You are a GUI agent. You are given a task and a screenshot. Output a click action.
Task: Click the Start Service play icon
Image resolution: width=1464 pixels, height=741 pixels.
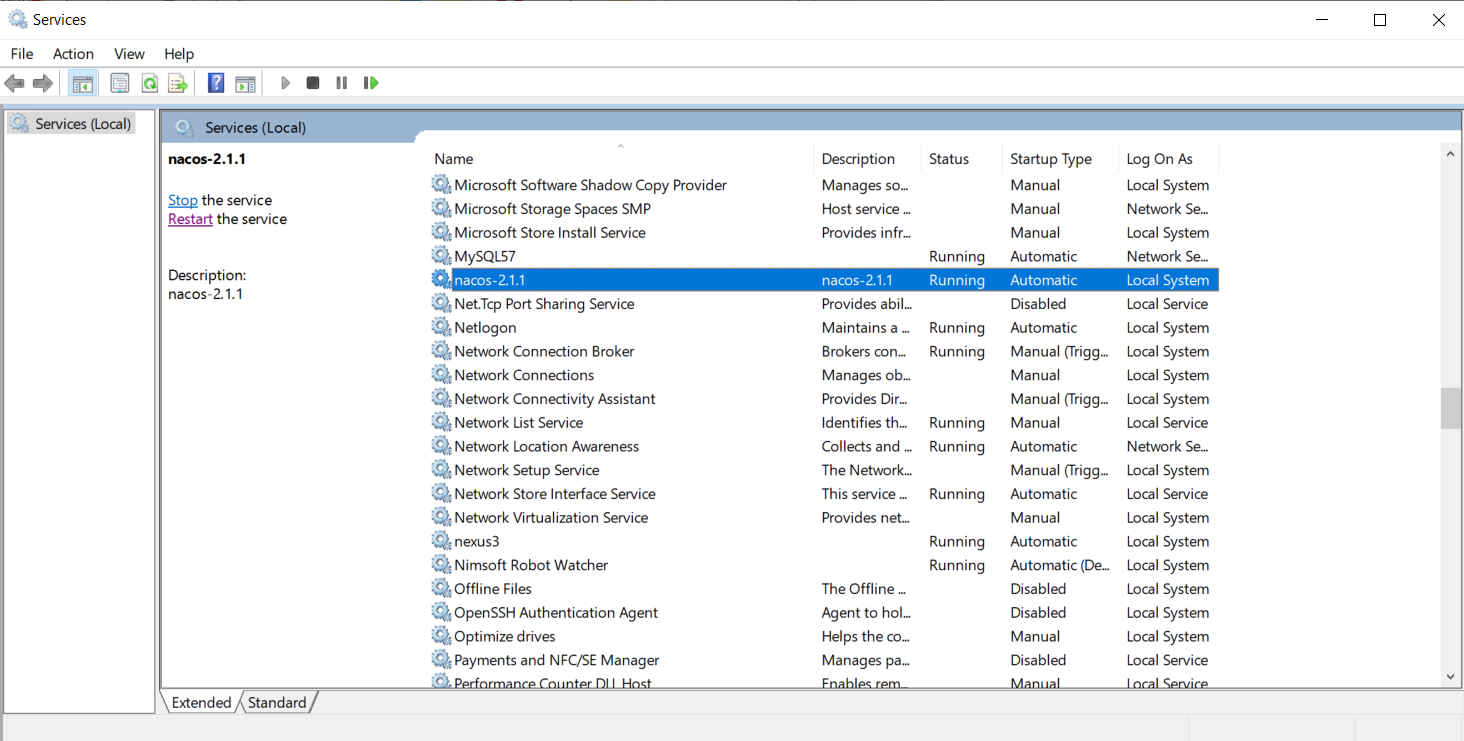coord(285,83)
